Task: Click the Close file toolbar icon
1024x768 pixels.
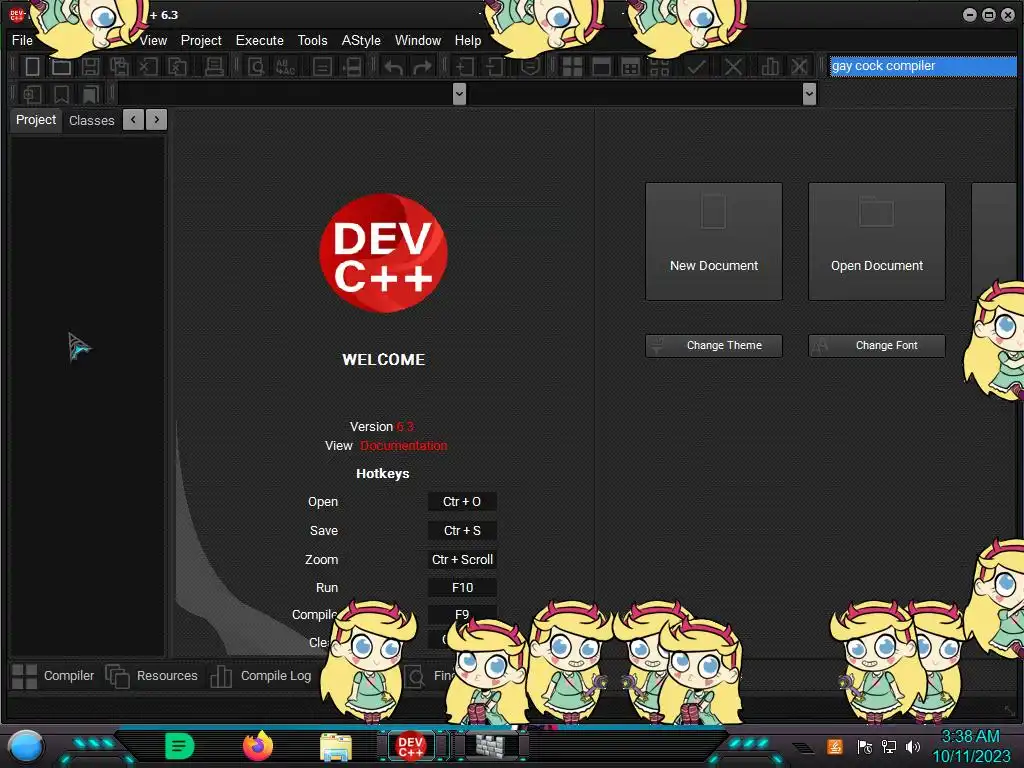Action: click(148, 66)
